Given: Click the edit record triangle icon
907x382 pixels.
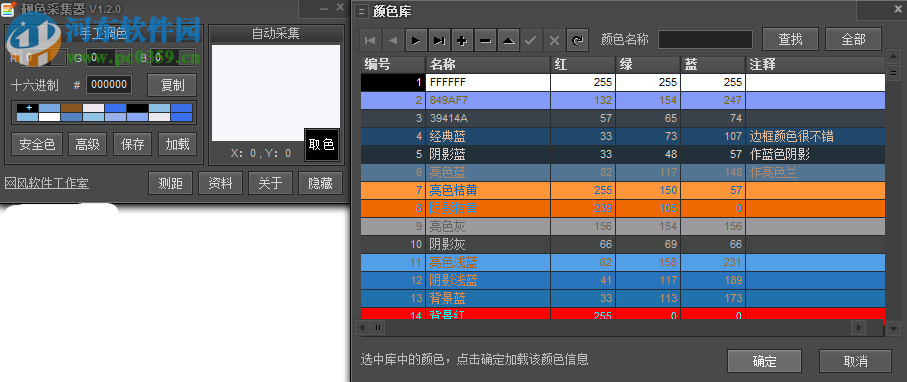Looking at the screenshot, I should (x=508, y=40).
